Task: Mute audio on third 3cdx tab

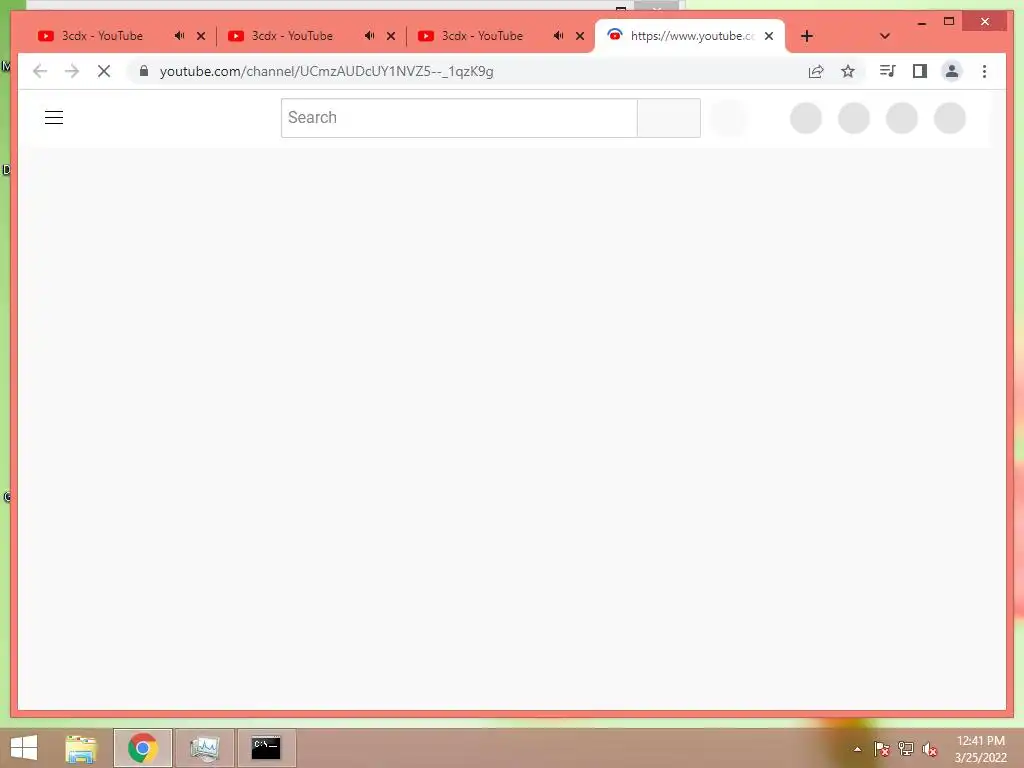Action: coord(558,36)
